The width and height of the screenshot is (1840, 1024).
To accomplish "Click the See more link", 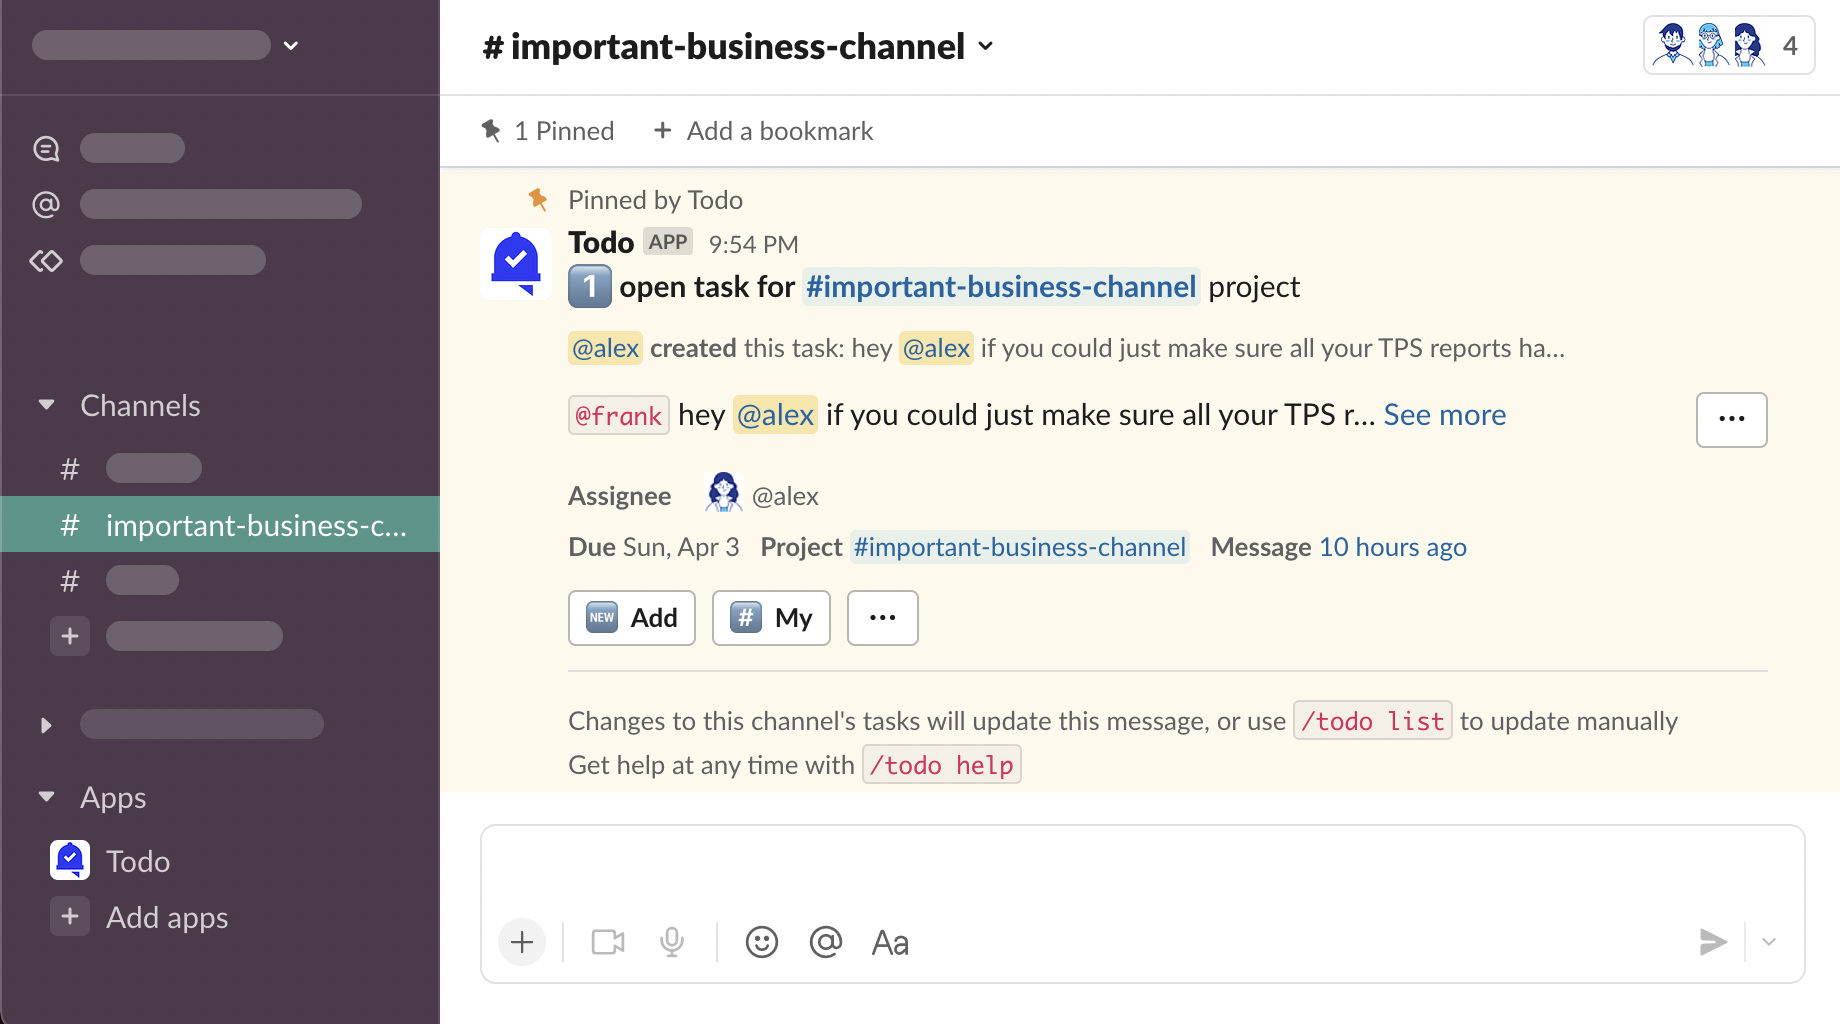I will pos(1444,415).
